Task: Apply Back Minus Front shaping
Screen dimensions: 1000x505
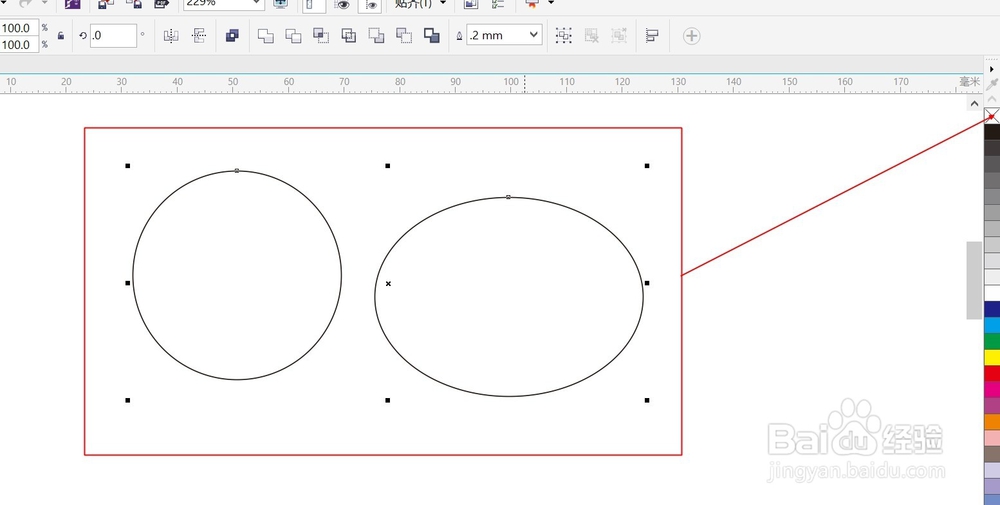Action: point(404,36)
